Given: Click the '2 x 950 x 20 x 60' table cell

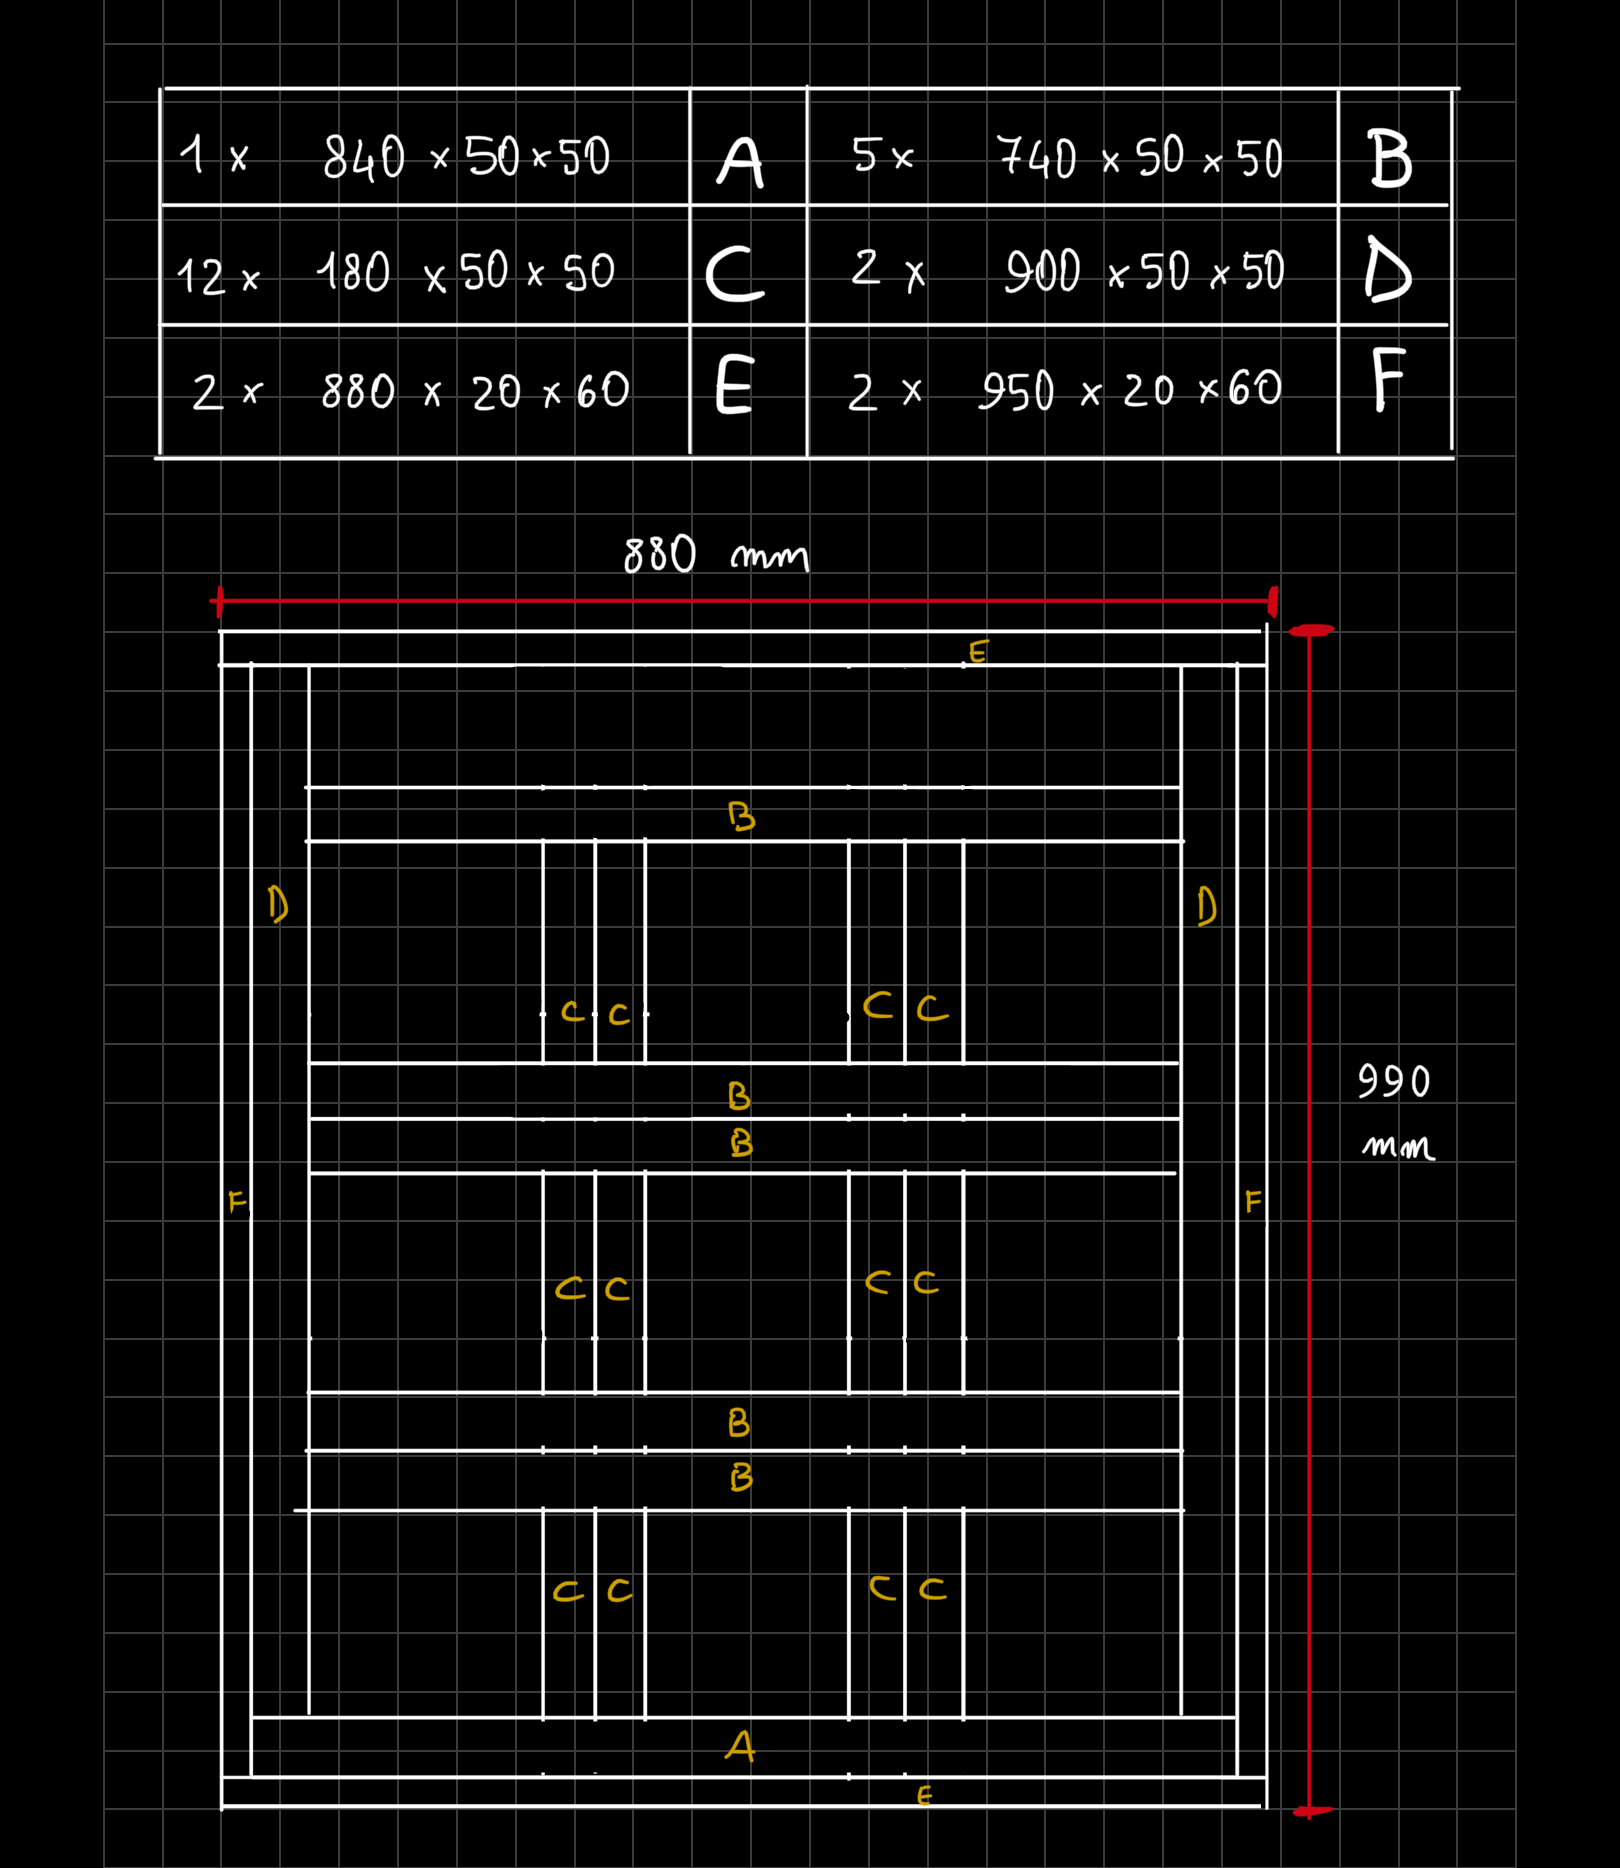Looking at the screenshot, I should click(1072, 391).
